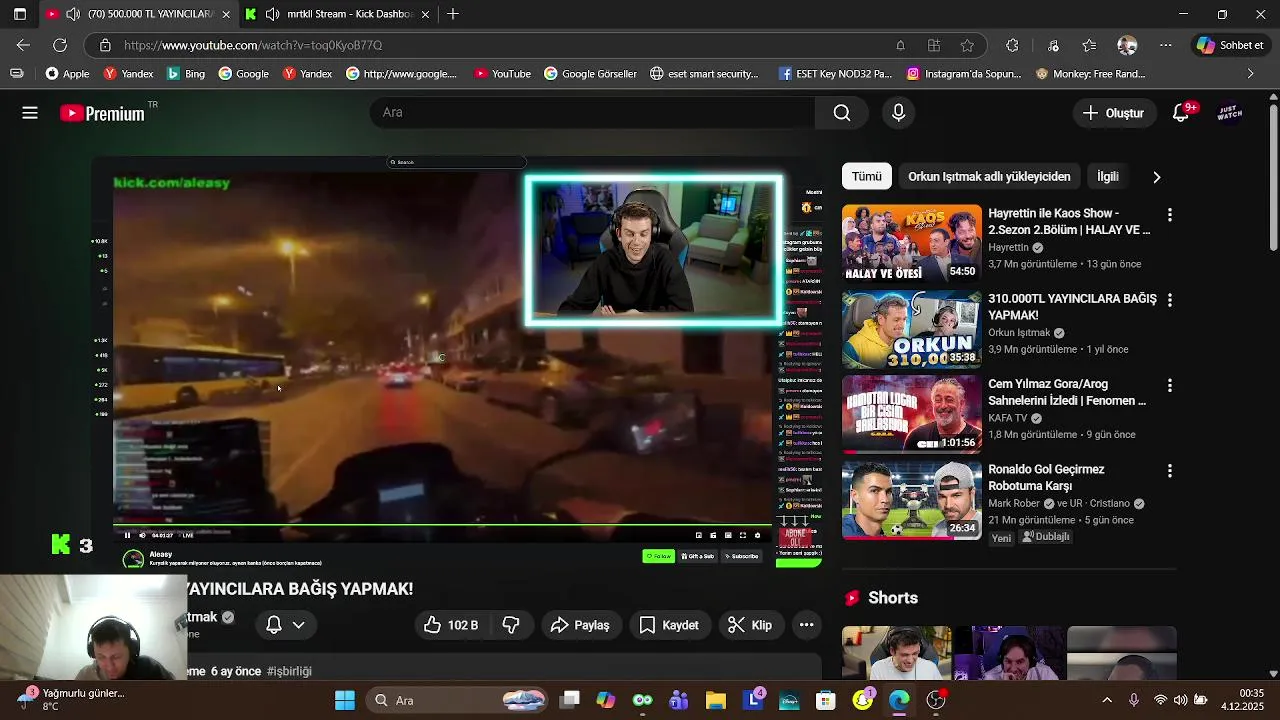Open Hayrettin ile Kaos Show thumbnail

912,243
